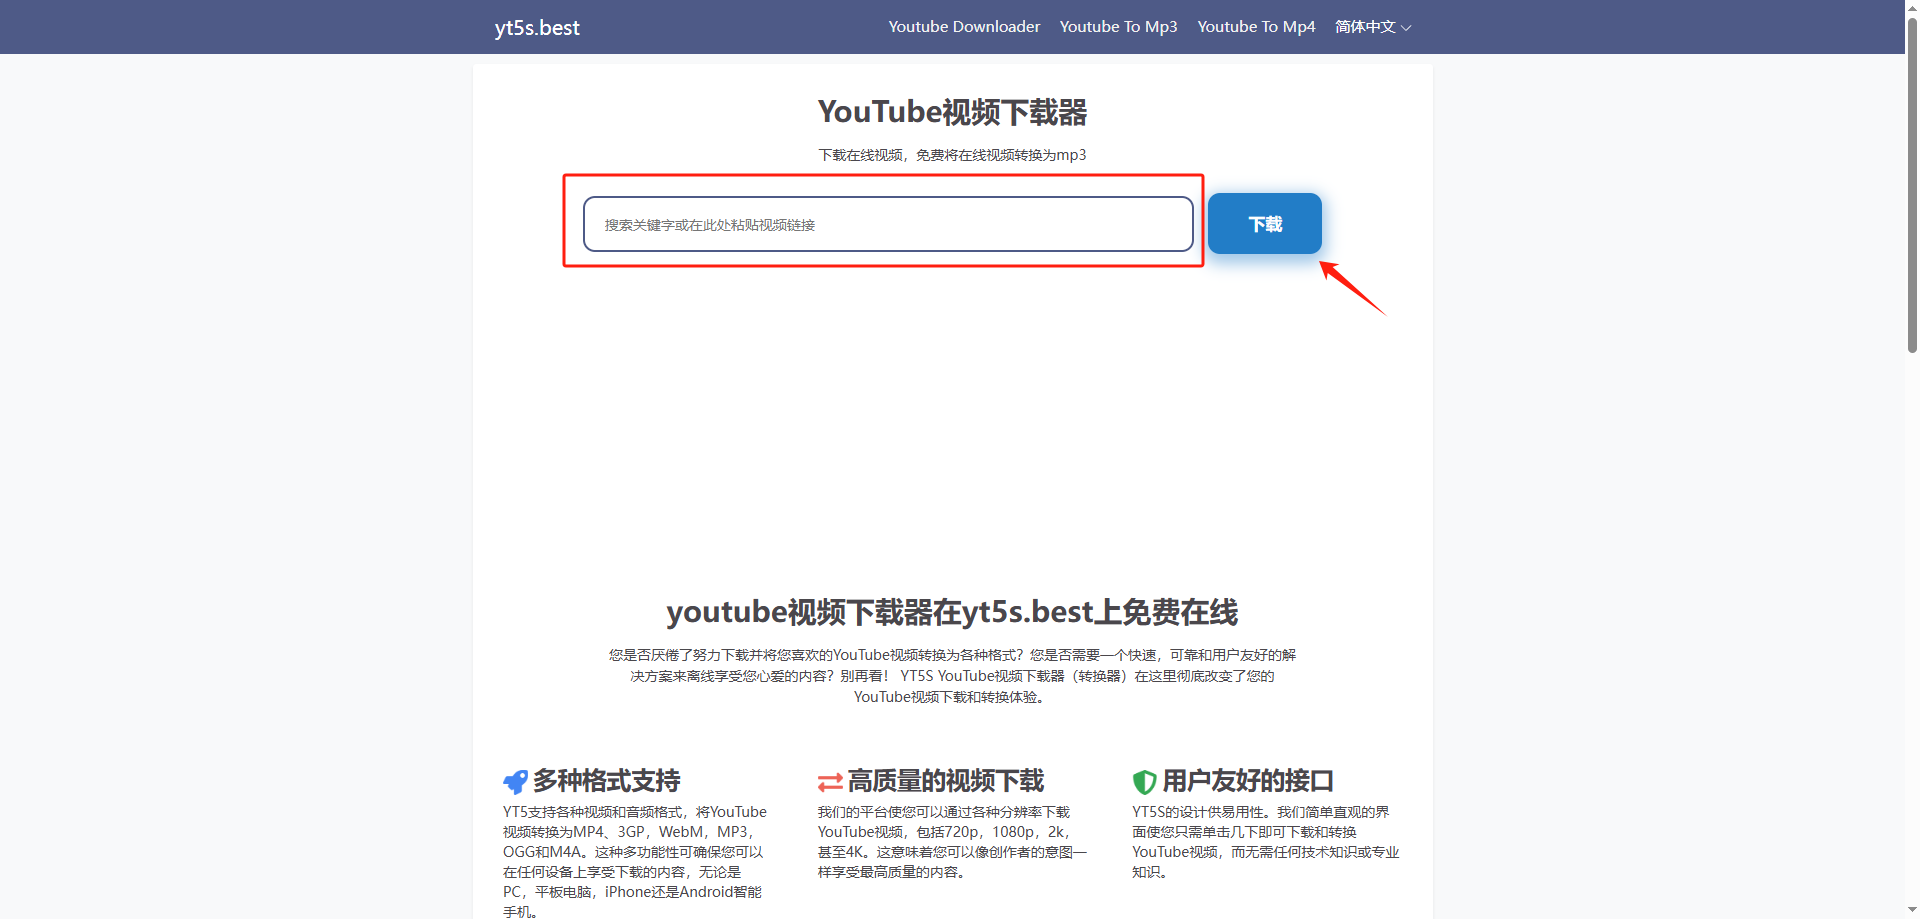Click the 用户友好的接口 heading
This screenshot has width=1920, height=919.
1248,781
